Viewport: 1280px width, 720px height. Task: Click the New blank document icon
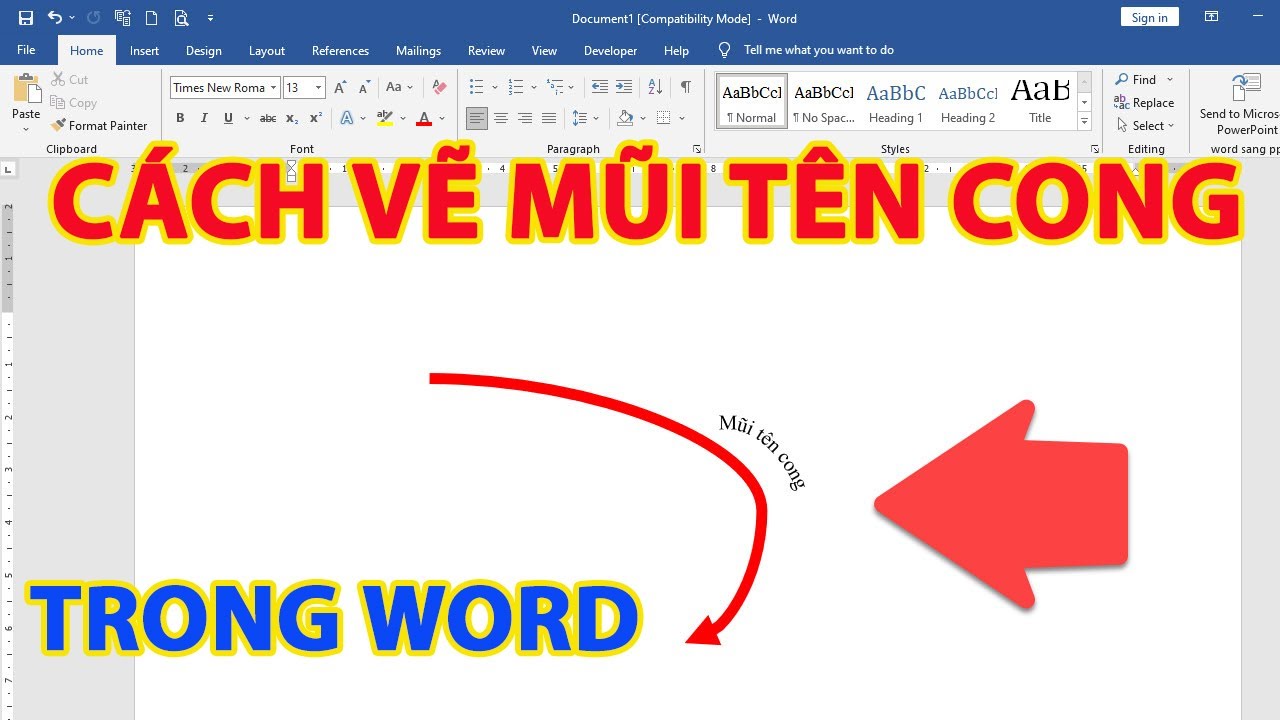click(x=151, y=18)
